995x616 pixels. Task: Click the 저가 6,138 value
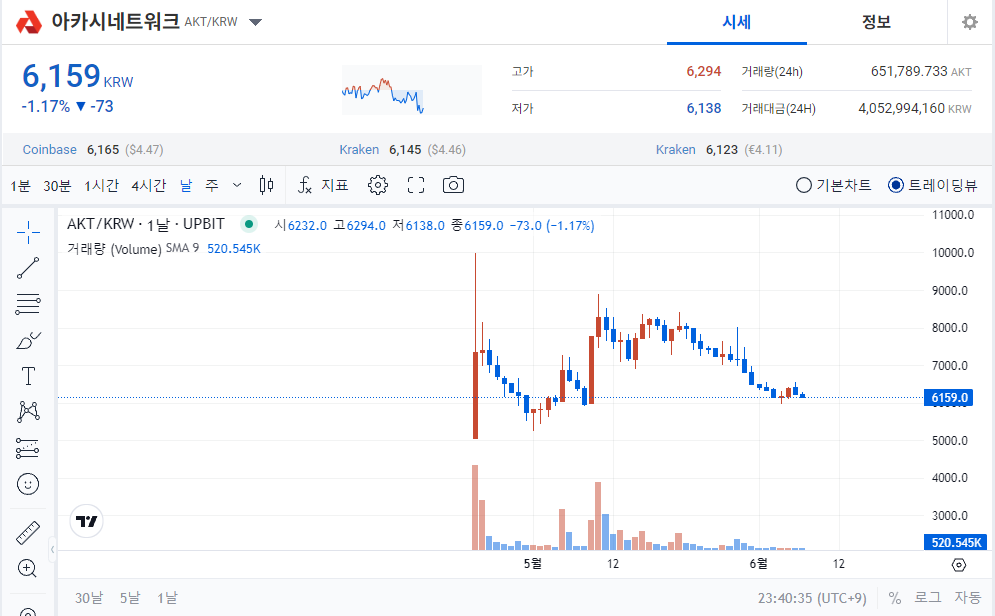tap(704, 108)
